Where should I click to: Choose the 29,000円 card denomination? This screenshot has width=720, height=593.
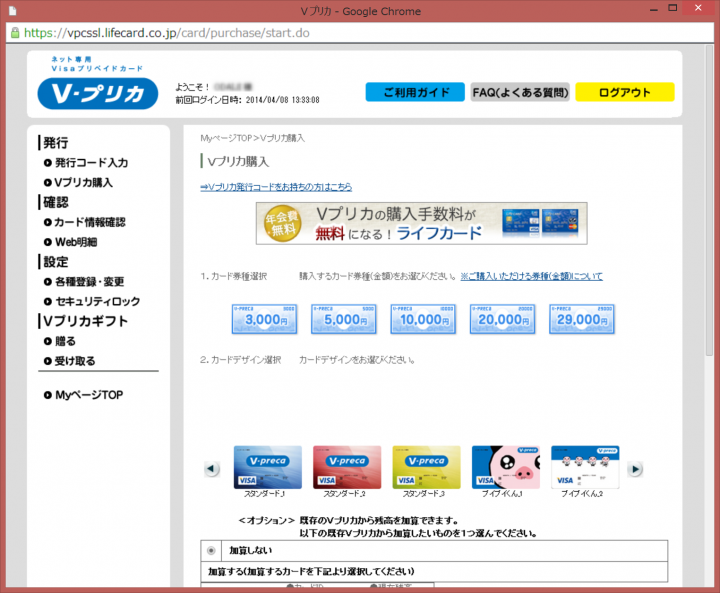tap(582, 319)
